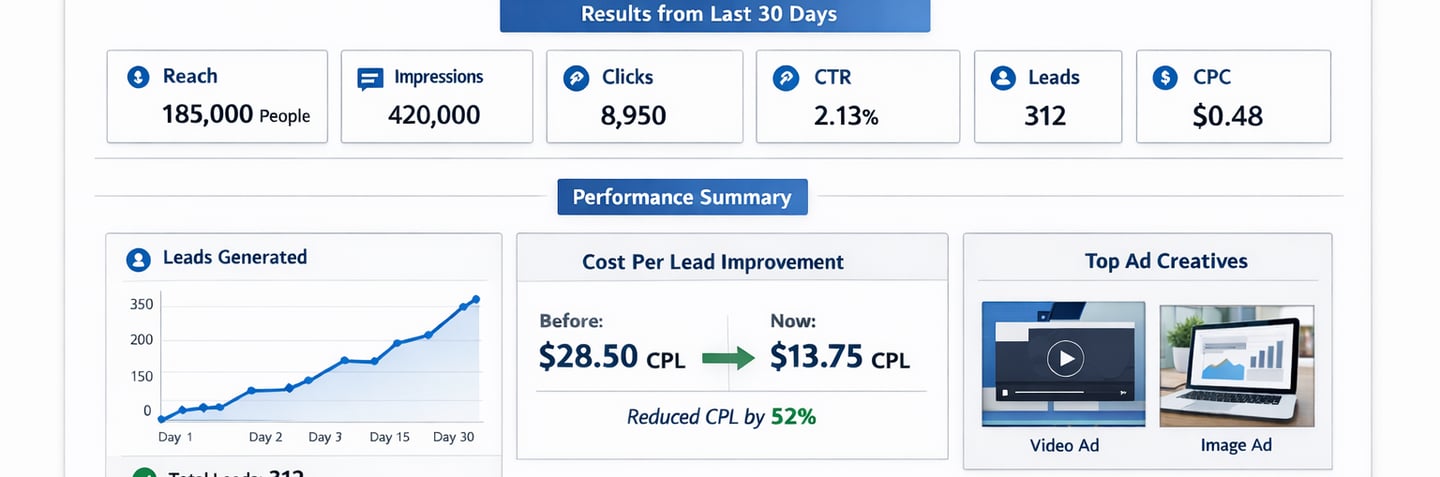Play the Video Ad preview
Screen dimensions: 1440x477
[1064, 358]
